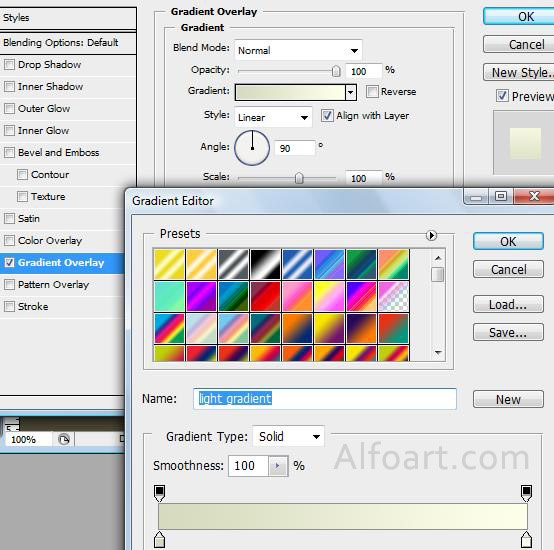Select the gray striped gradient preset
This screenshot has width=554, height=550.
pos(233,265)
